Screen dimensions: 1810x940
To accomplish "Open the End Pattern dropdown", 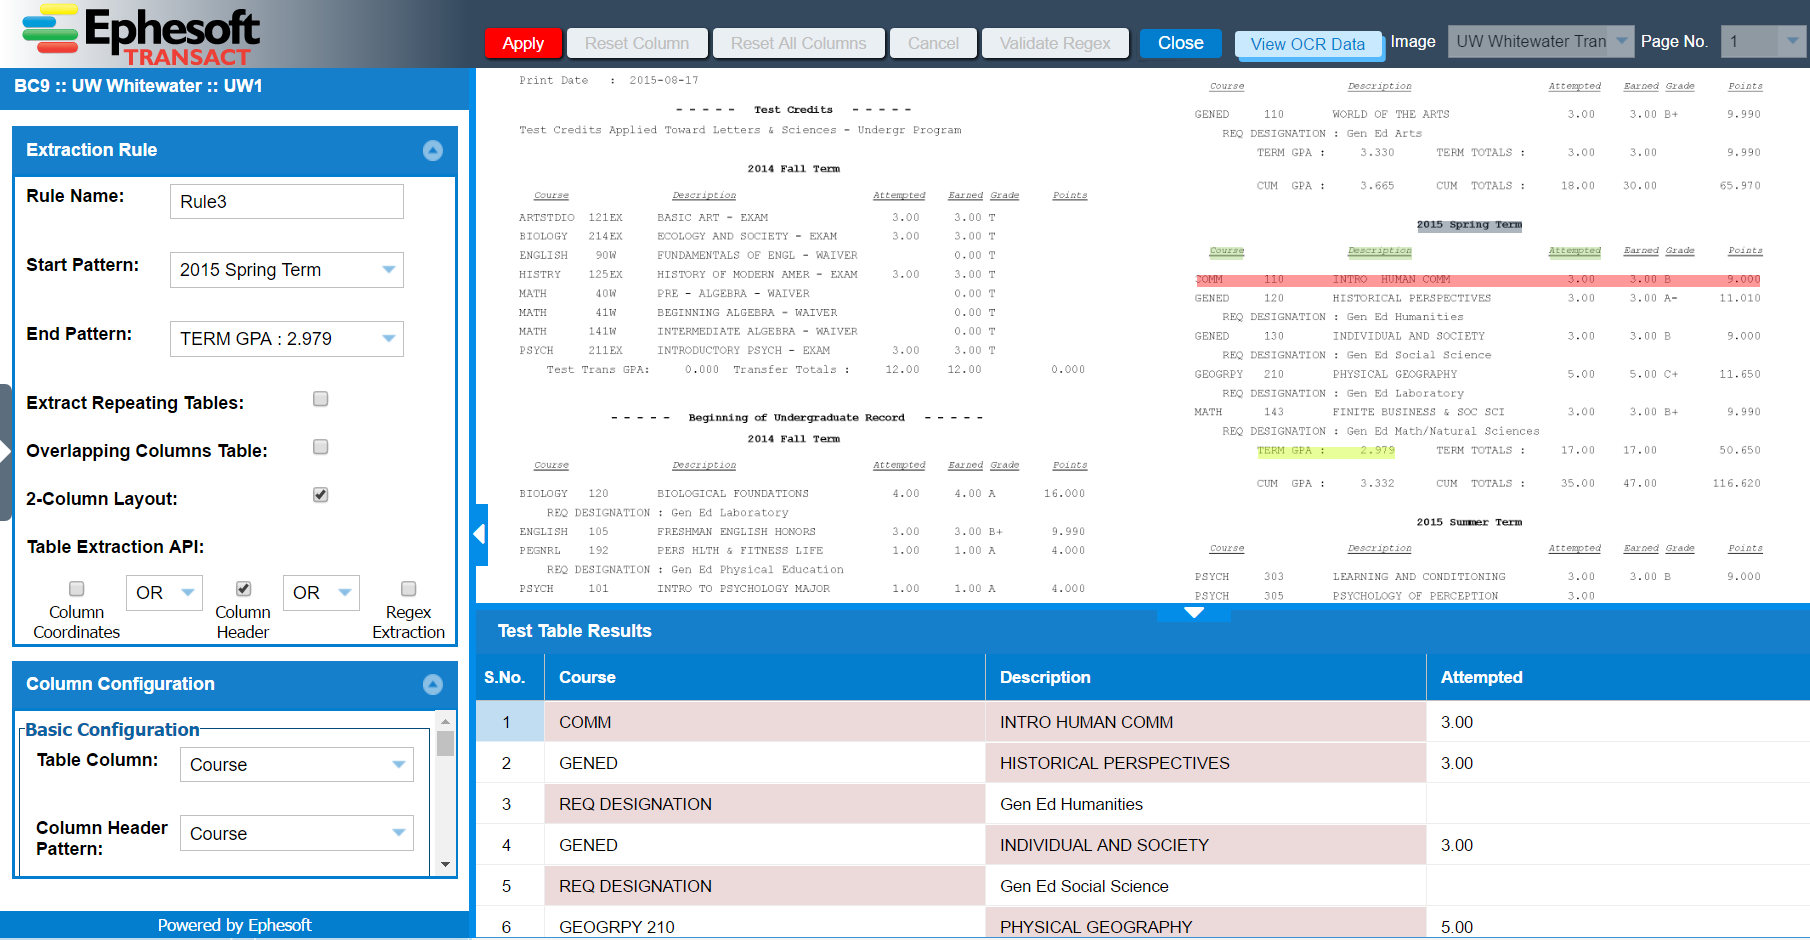I will coord(388,339).
